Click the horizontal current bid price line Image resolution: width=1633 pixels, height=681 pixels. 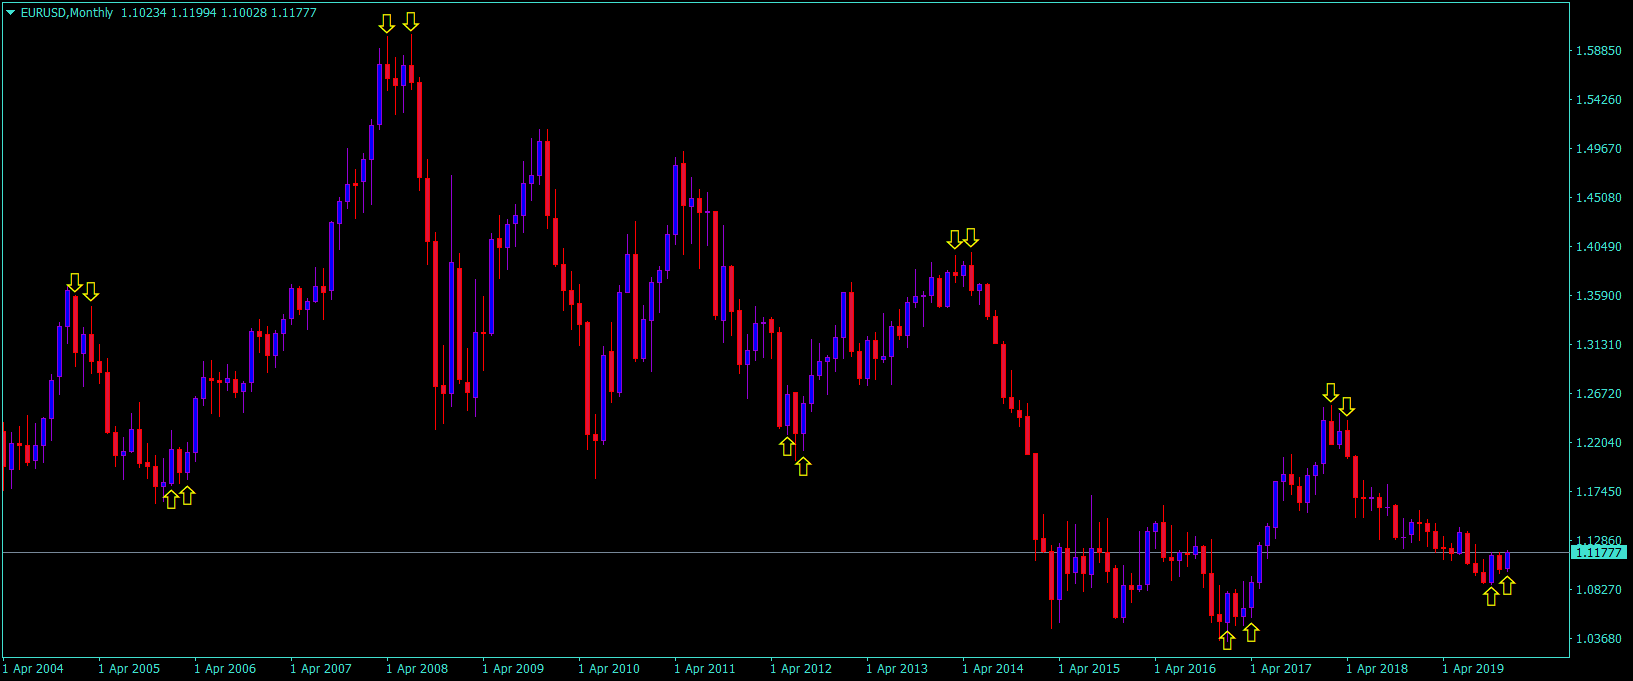point(785,552)
